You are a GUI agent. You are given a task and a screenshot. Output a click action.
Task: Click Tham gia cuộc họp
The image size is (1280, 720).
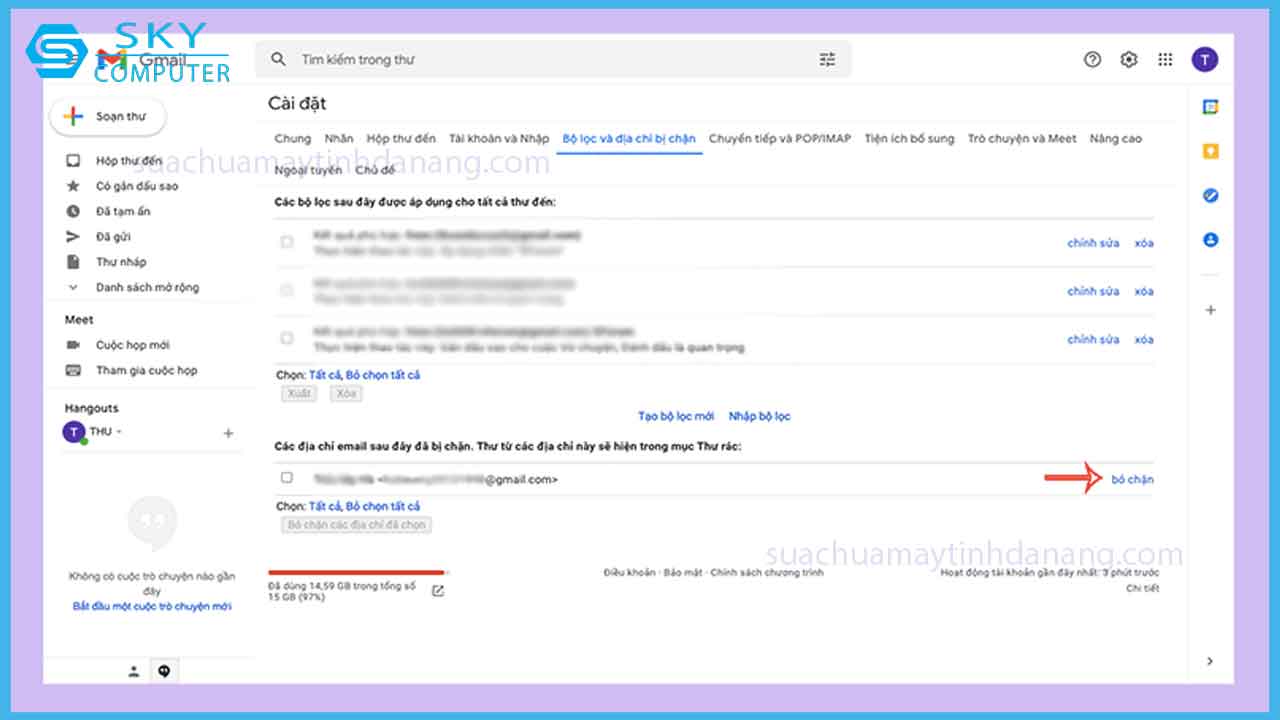pos(146,370)
